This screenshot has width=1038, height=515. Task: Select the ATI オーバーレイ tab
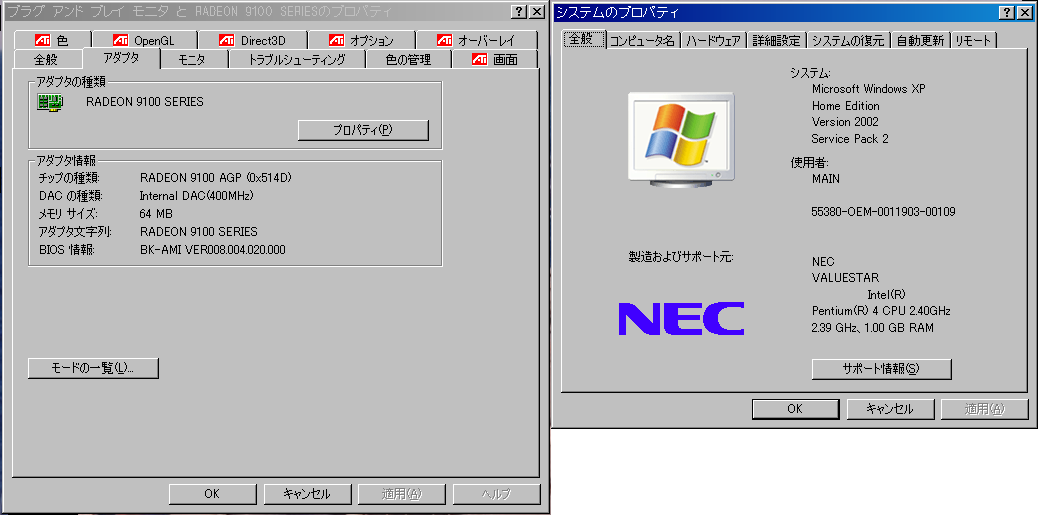477,40
